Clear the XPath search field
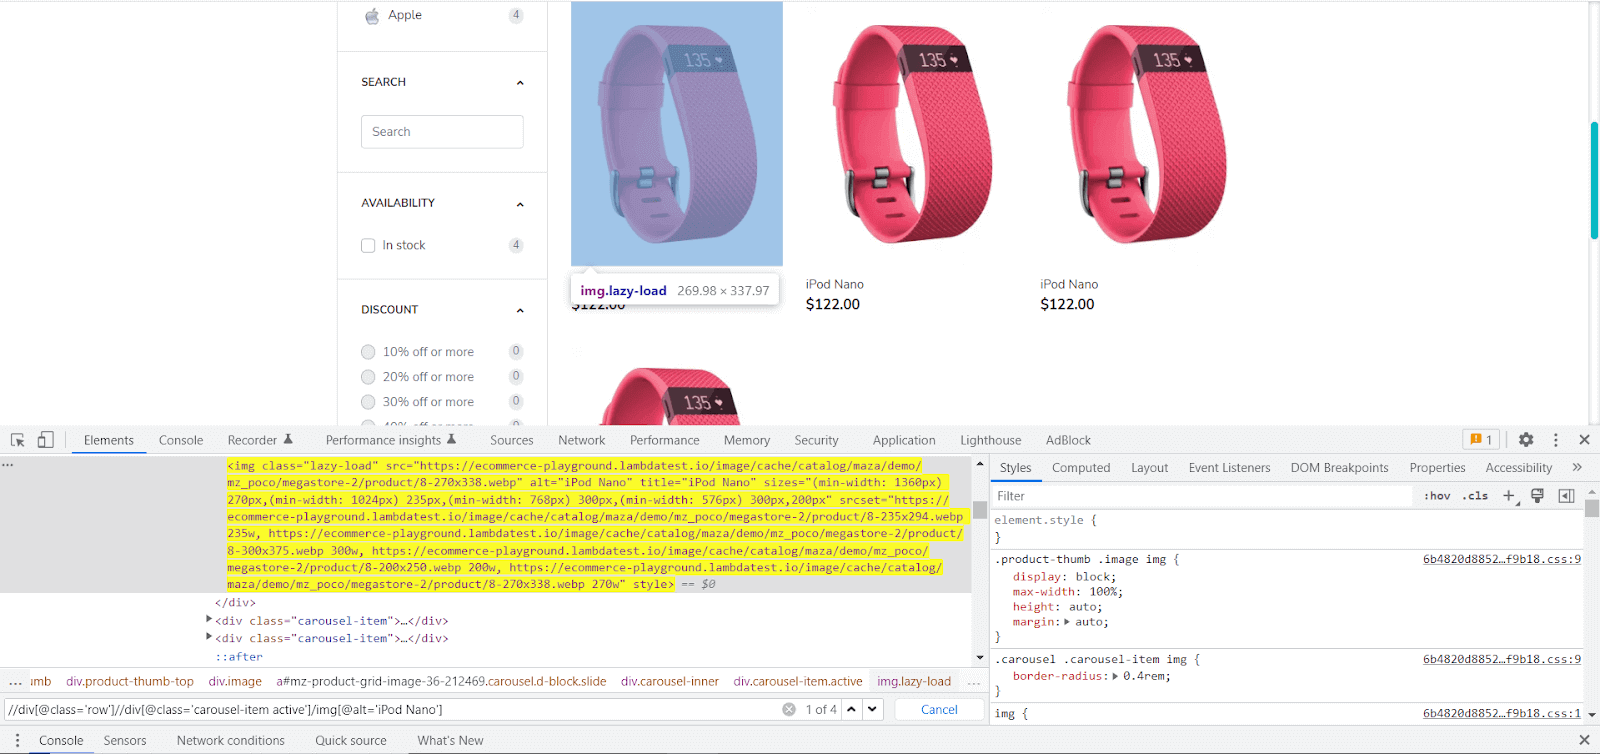Viewport: 1600px width, 754px height. click(x=789, y=709)
